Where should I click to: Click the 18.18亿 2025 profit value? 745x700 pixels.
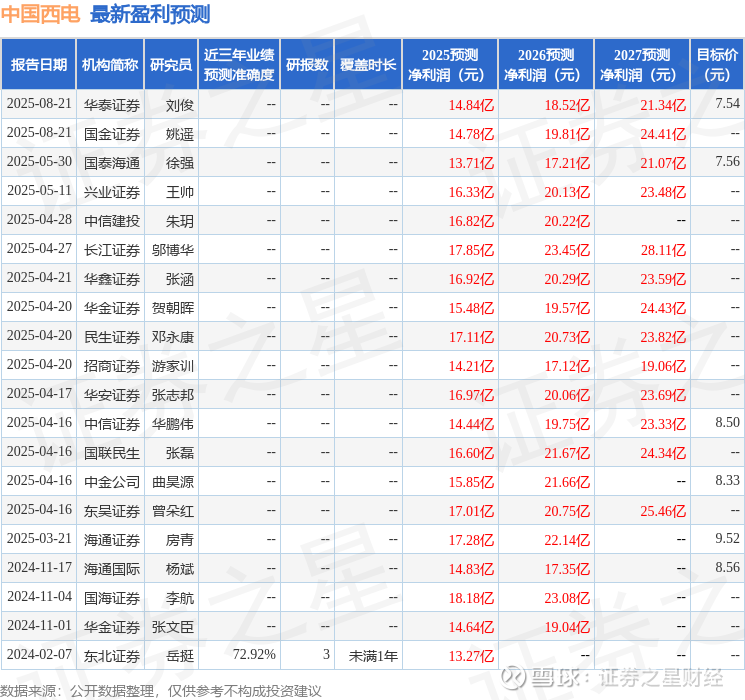471,598
